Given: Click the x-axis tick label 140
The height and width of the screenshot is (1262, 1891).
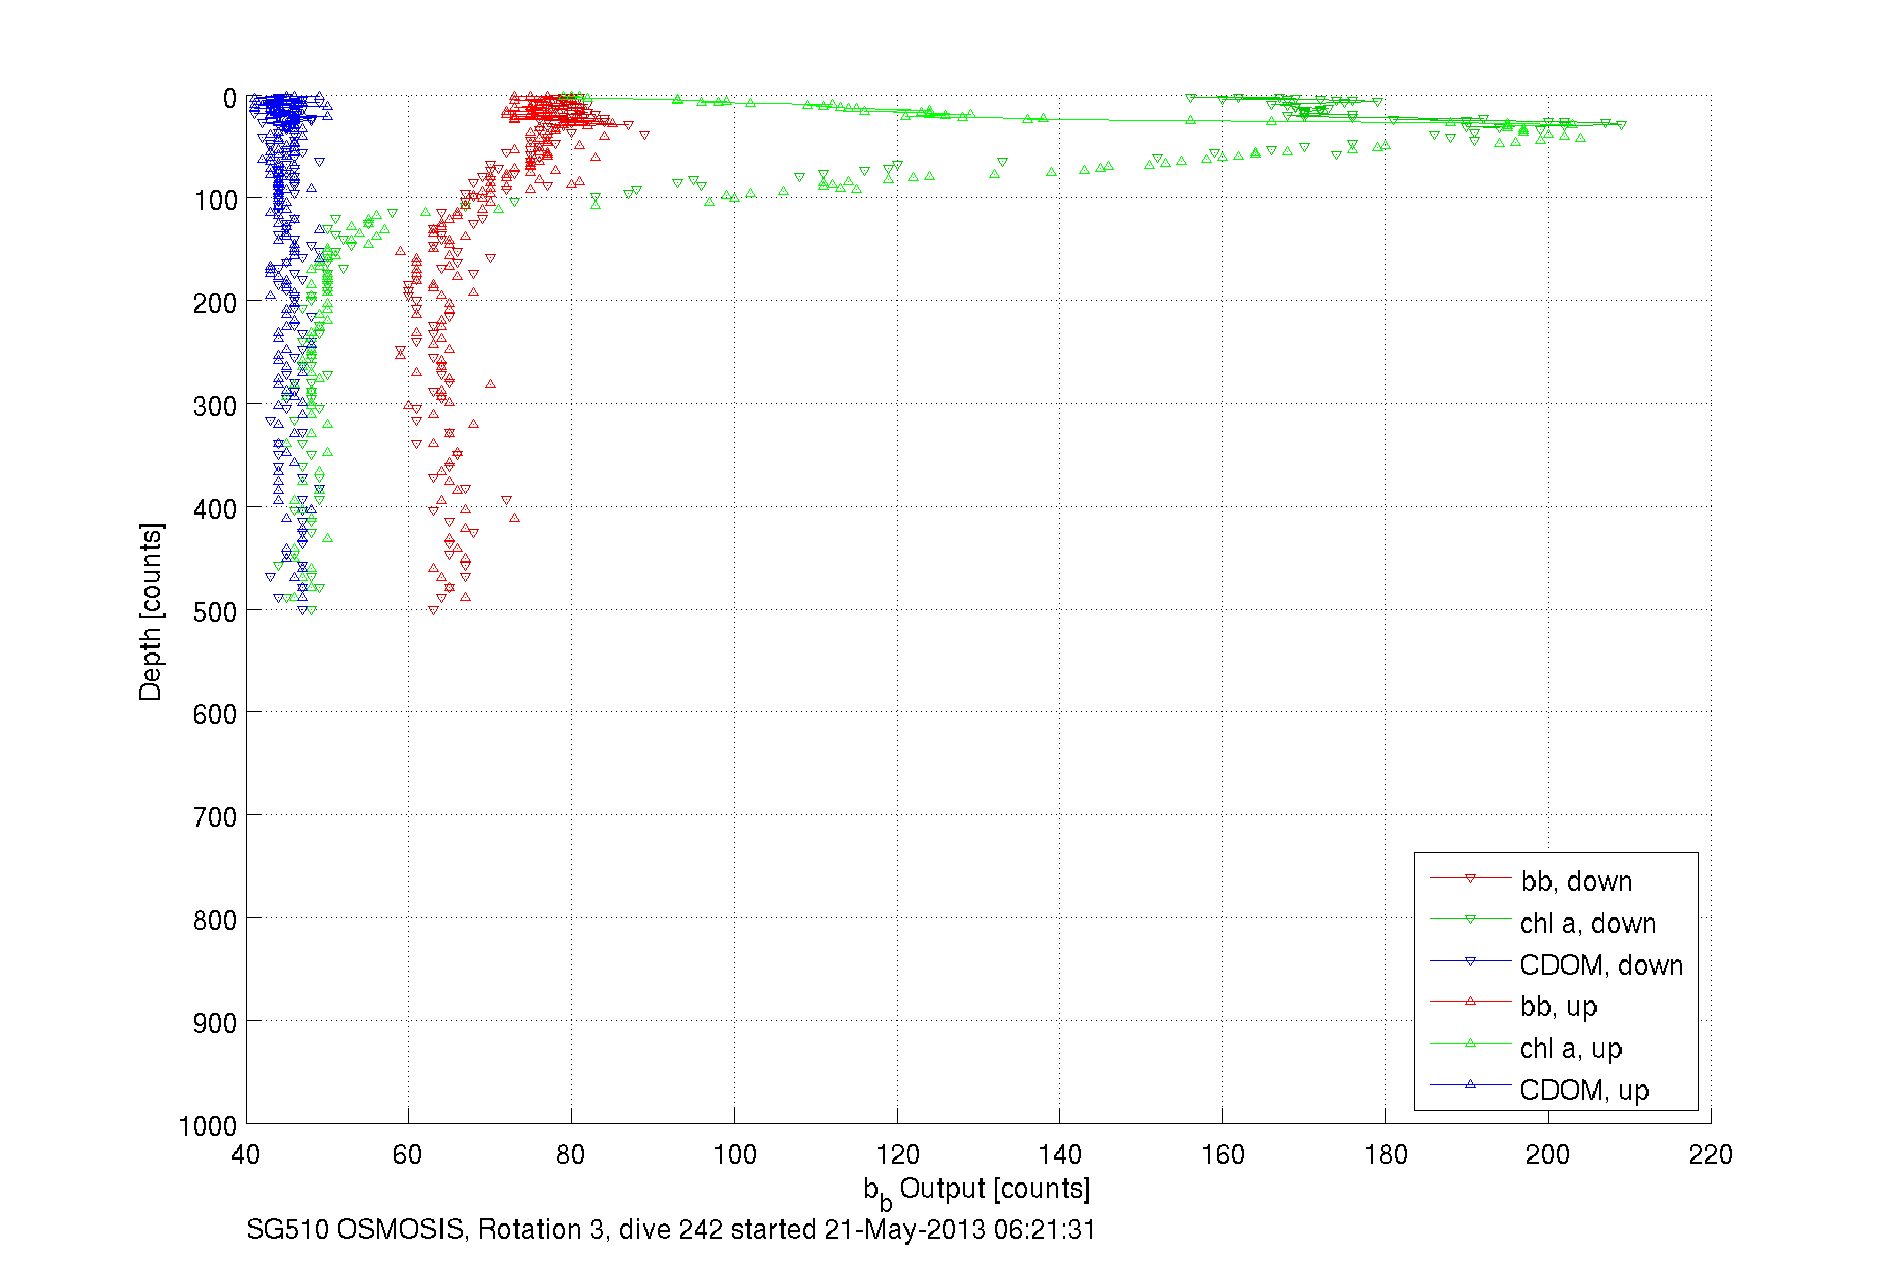Looking at the screenshot, I should pyautogui.click(x=1060, y=1155).
